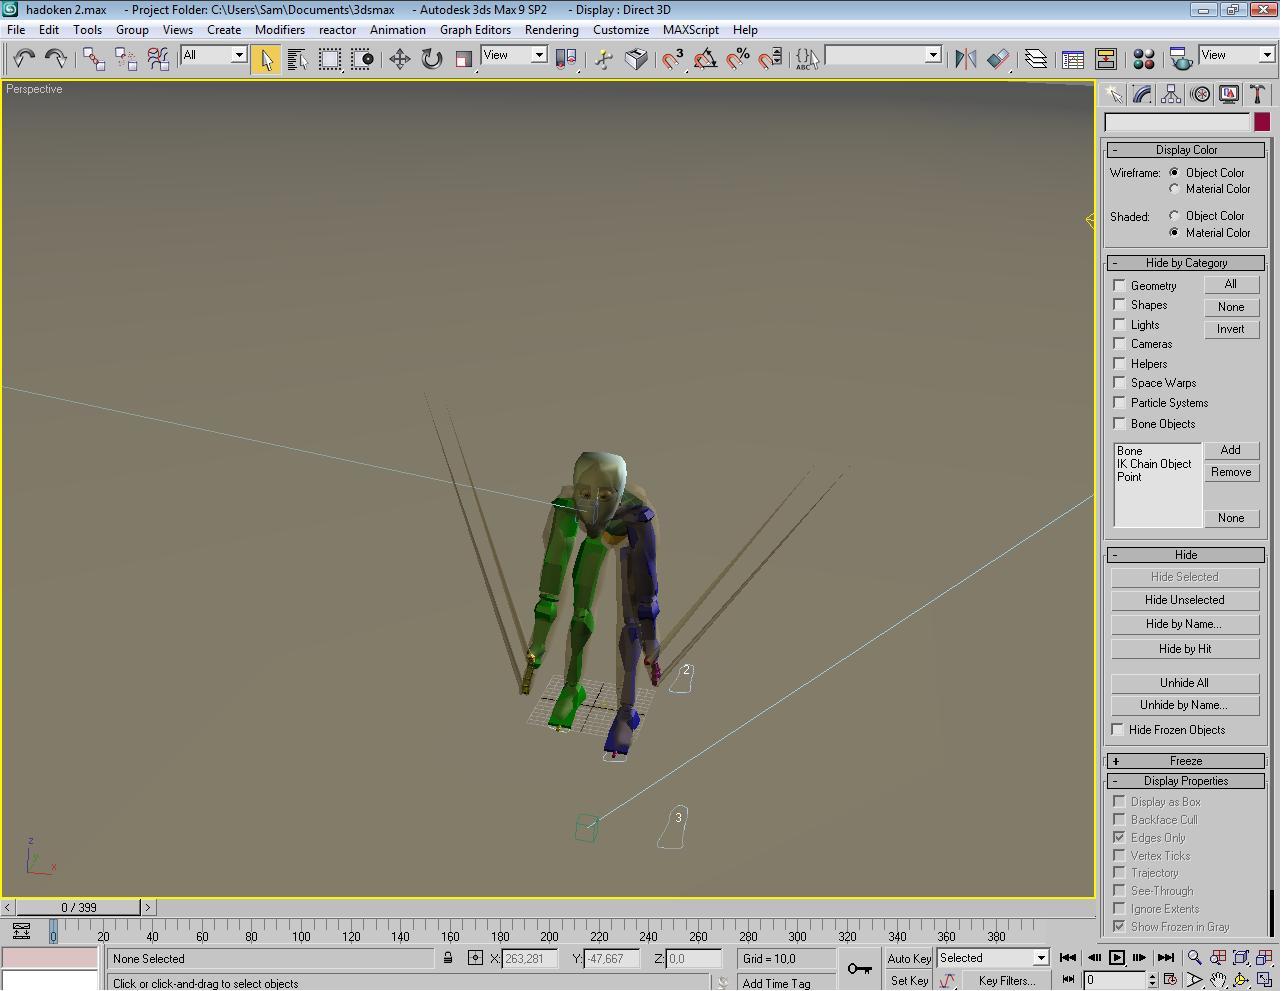Open the Graph Editors menu

[x=475, y=30]
